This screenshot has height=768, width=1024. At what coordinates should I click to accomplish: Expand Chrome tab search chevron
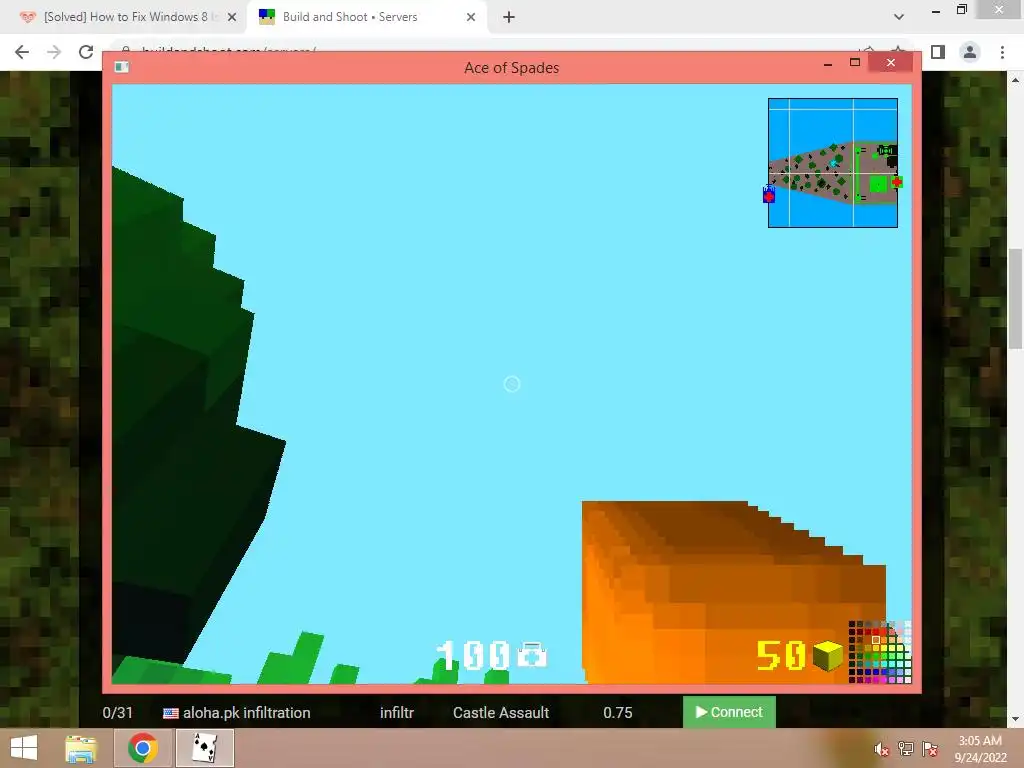point(899,17)
